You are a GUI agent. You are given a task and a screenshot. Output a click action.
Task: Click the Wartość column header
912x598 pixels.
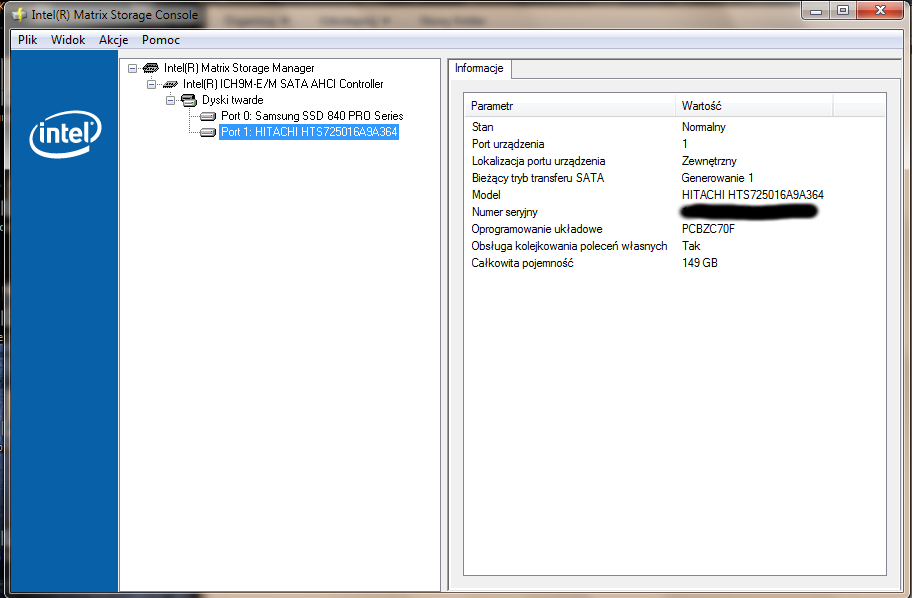point(754,106)
